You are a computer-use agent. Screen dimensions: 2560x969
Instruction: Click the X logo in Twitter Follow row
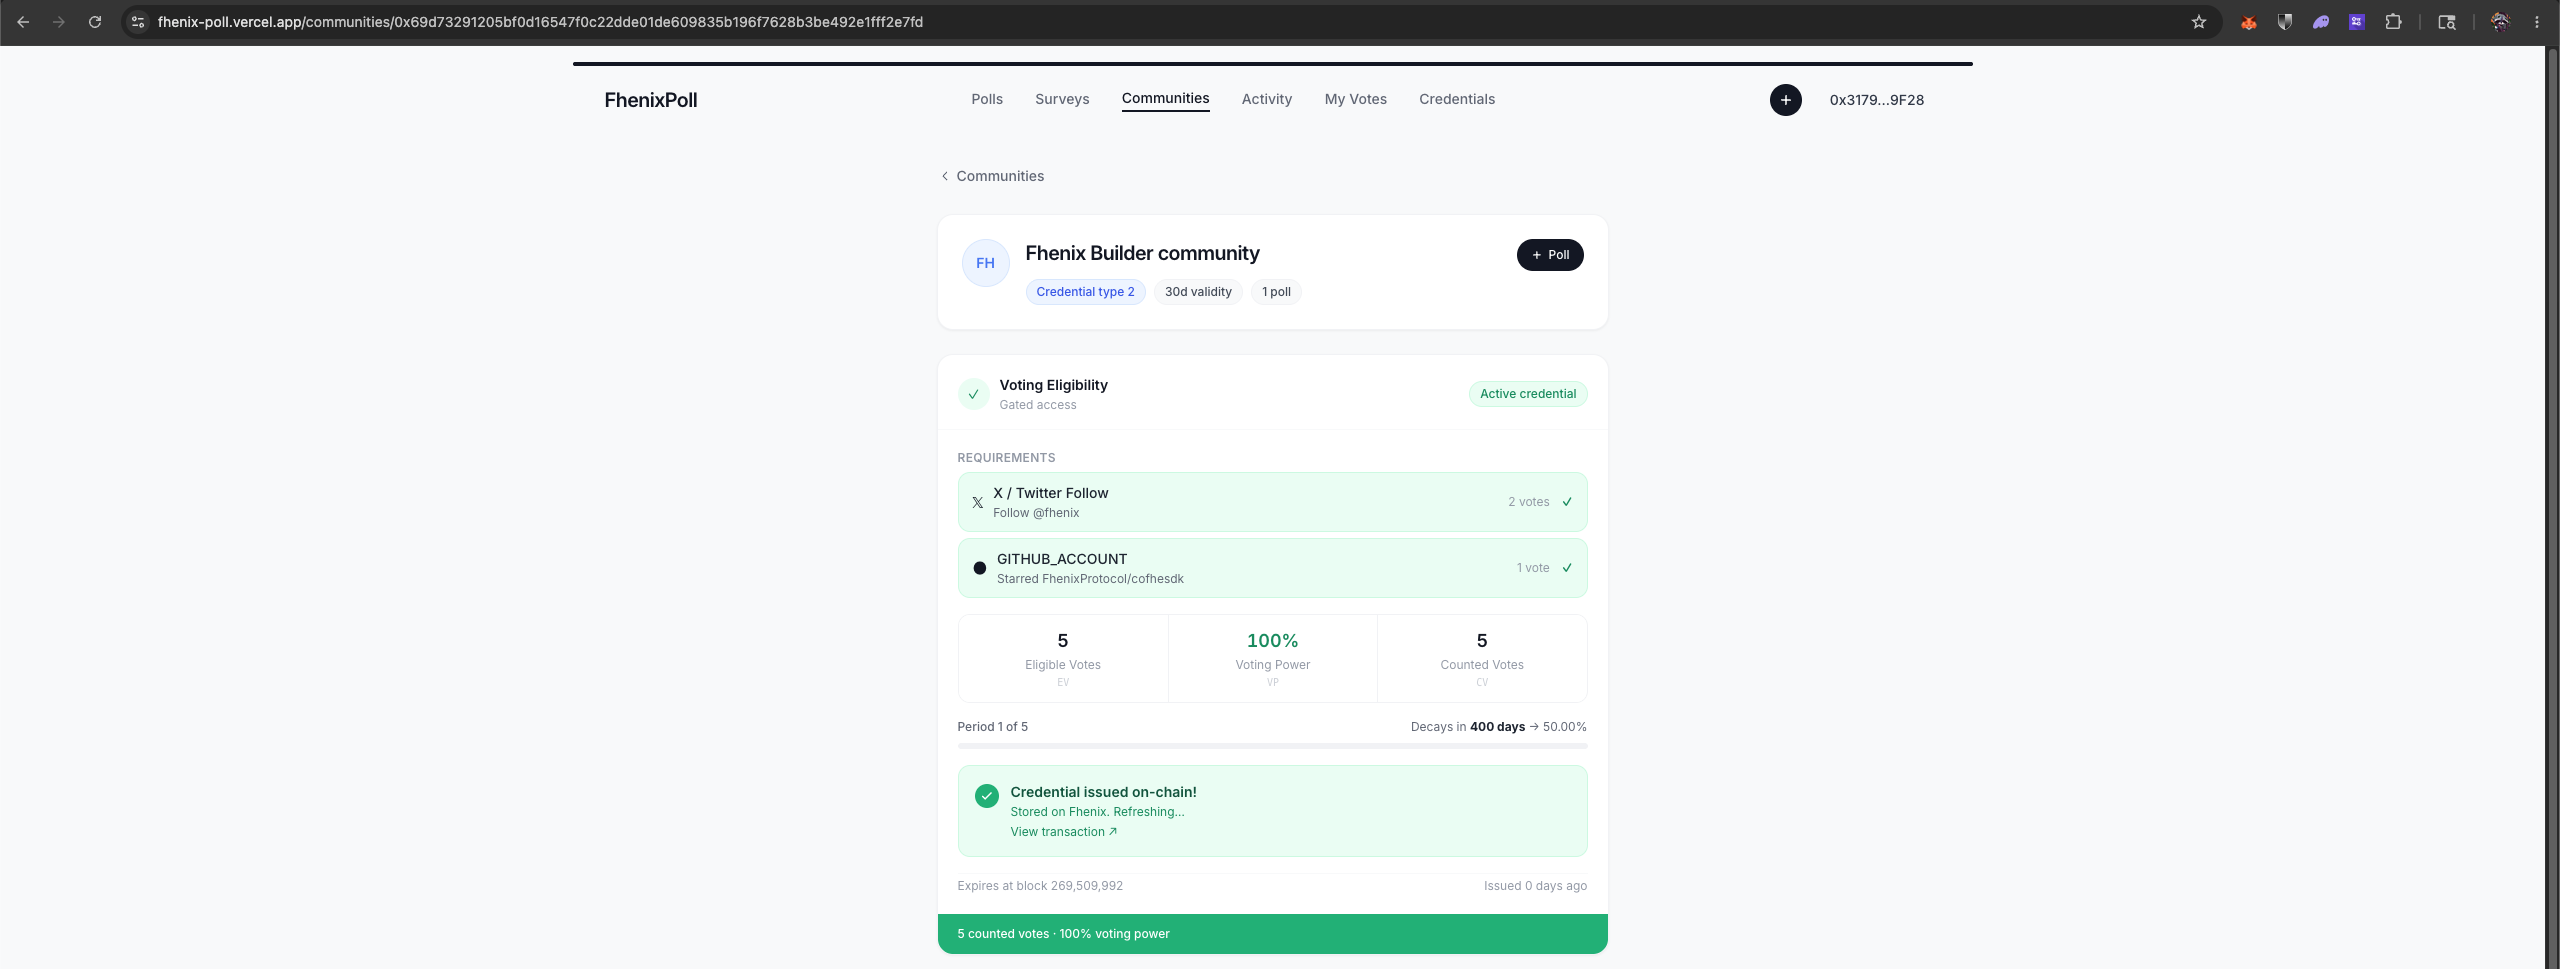pos(978,502)
